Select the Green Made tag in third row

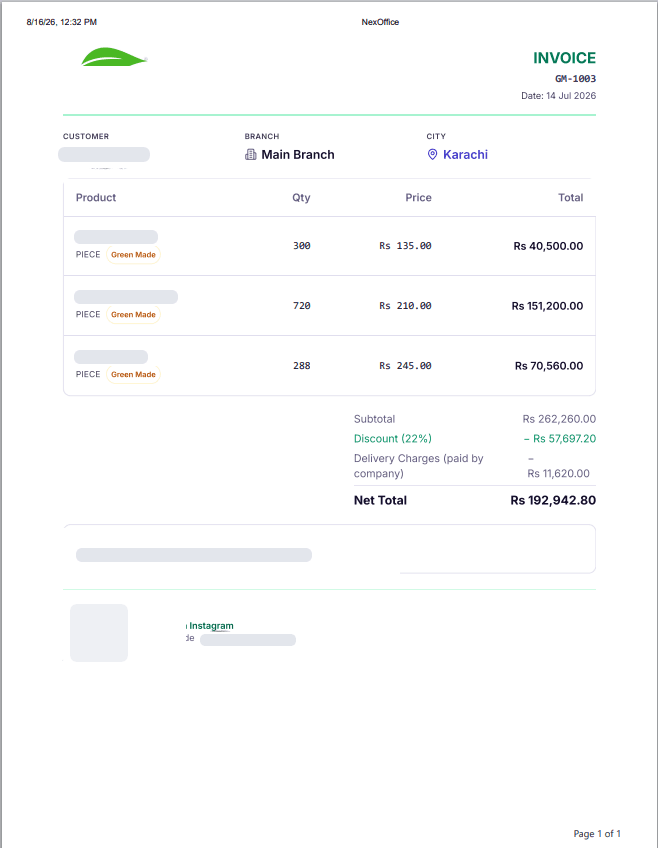(x=133, y=374)
